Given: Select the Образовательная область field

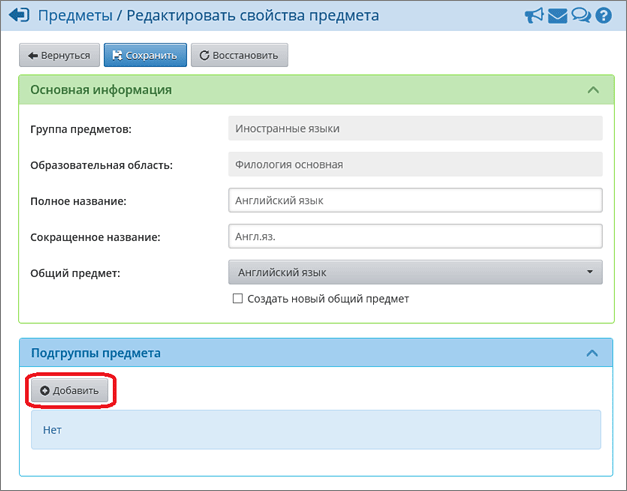Looking at the screenshot, I should click(x=415, y=164).
